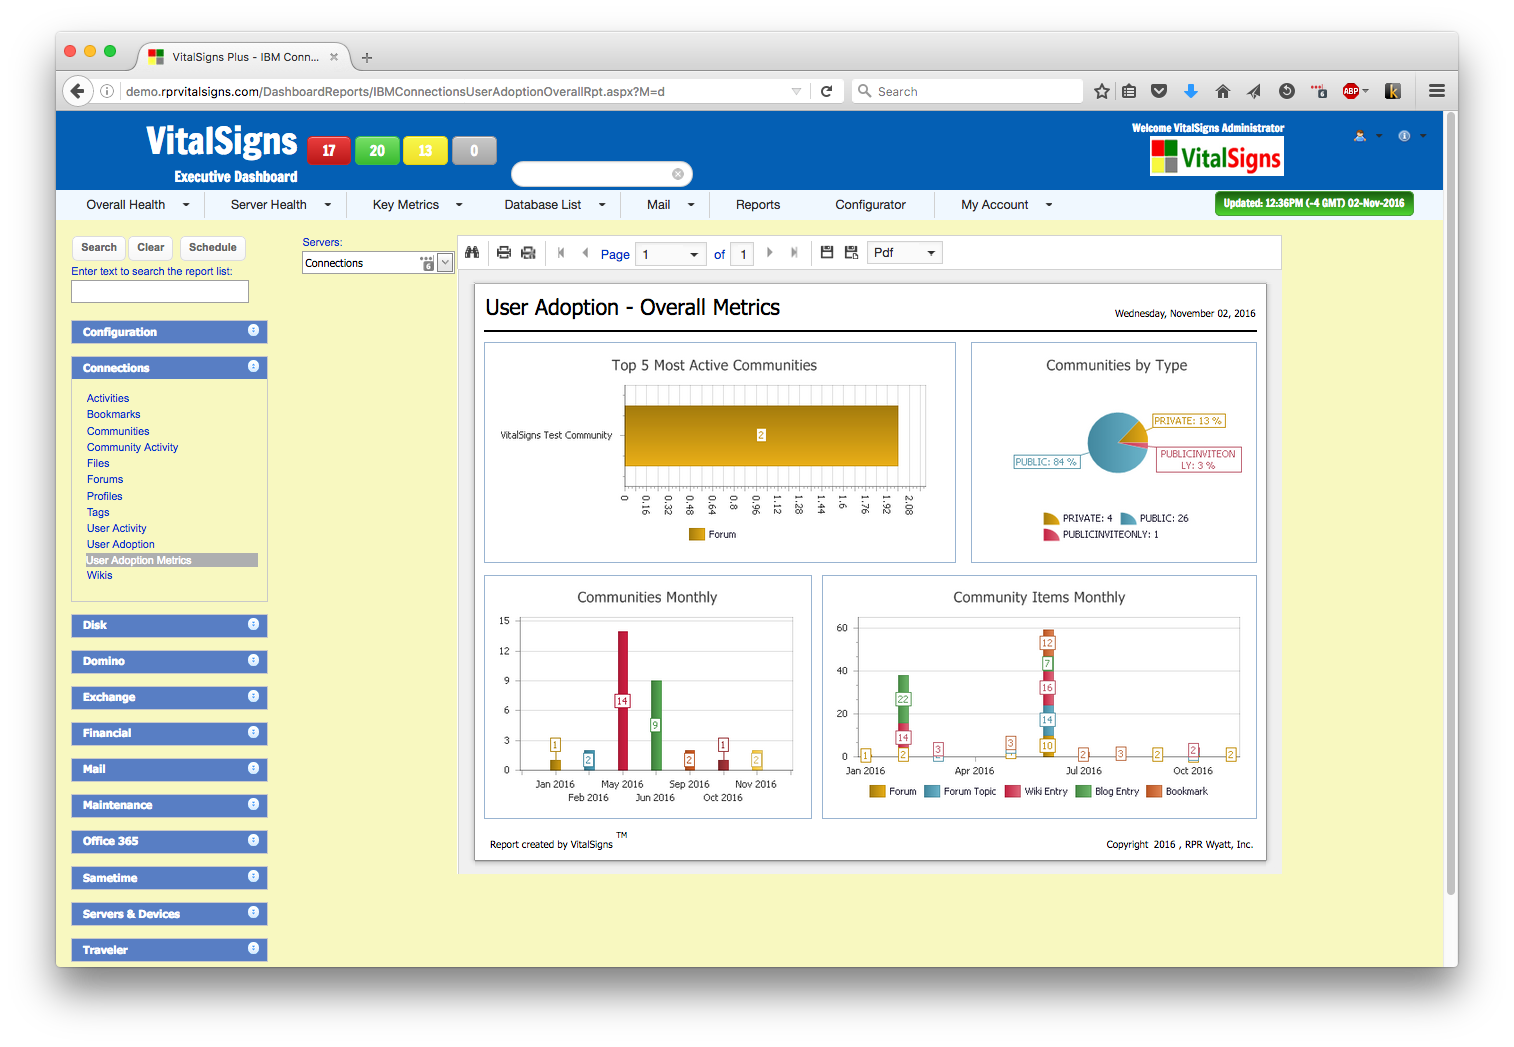The image size is (1514, 1047).
Task: Expand the Office 365 sidebar section
Action: coord(253,840)
